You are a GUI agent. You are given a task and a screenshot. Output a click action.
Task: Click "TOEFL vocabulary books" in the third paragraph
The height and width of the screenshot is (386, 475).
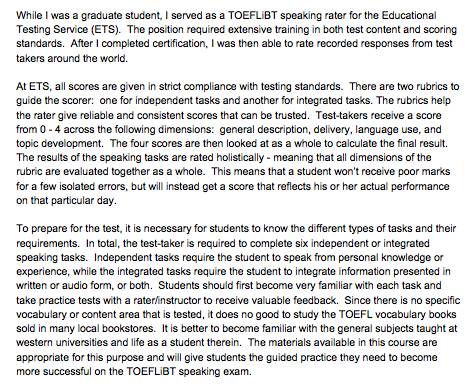coord(397,314)
